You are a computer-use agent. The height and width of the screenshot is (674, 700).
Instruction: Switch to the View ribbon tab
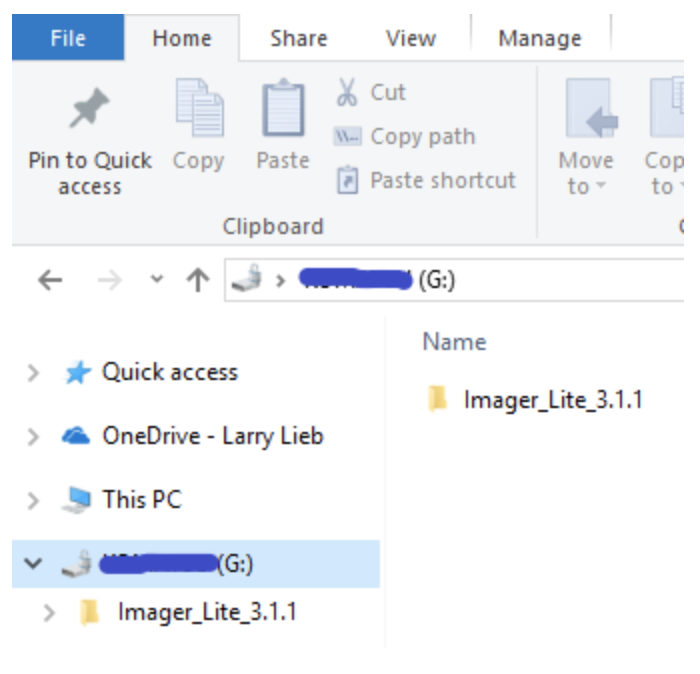coord(411,39)
